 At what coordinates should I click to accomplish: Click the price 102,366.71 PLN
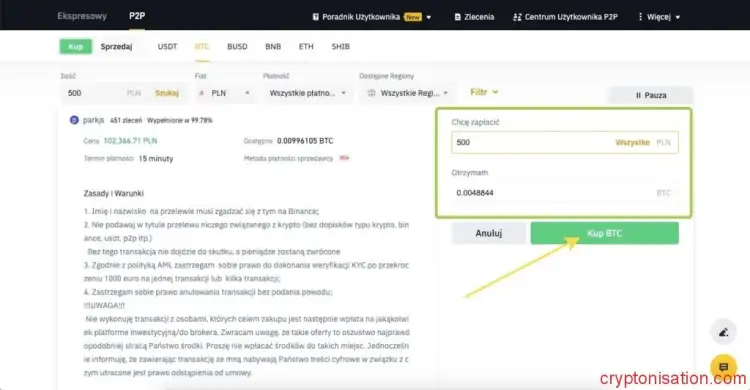point(130,141)
